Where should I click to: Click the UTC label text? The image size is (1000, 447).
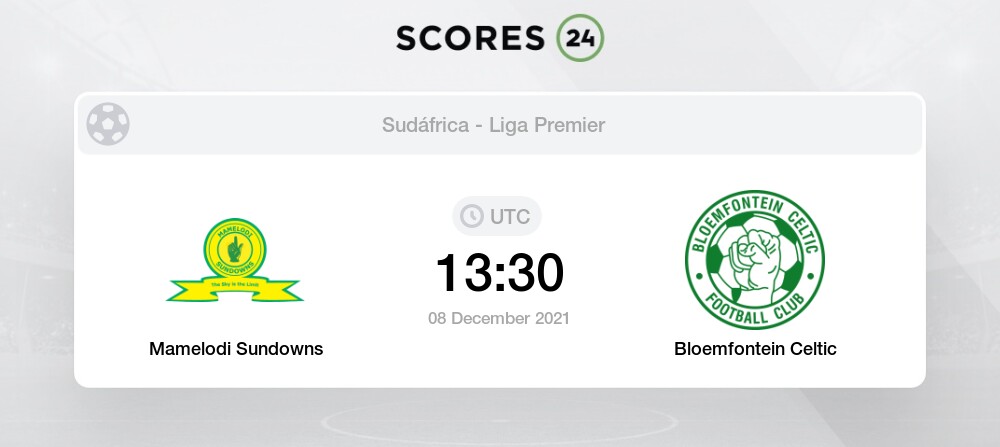(x=510, y=217)
